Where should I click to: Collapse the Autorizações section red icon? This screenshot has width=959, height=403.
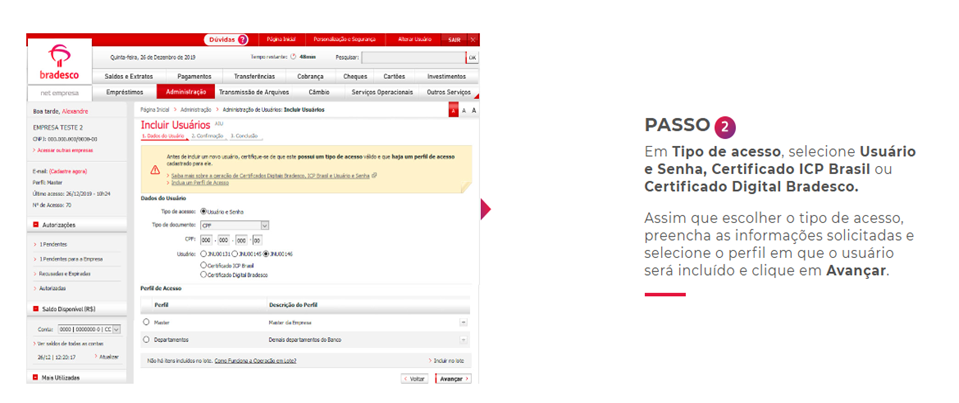(36, 225)
